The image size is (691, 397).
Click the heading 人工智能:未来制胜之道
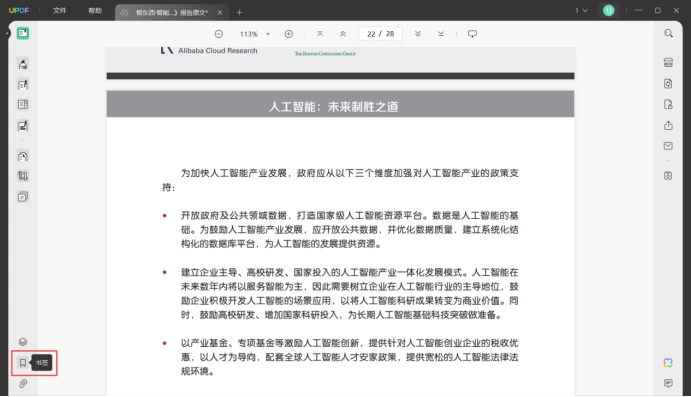point(334,107)
